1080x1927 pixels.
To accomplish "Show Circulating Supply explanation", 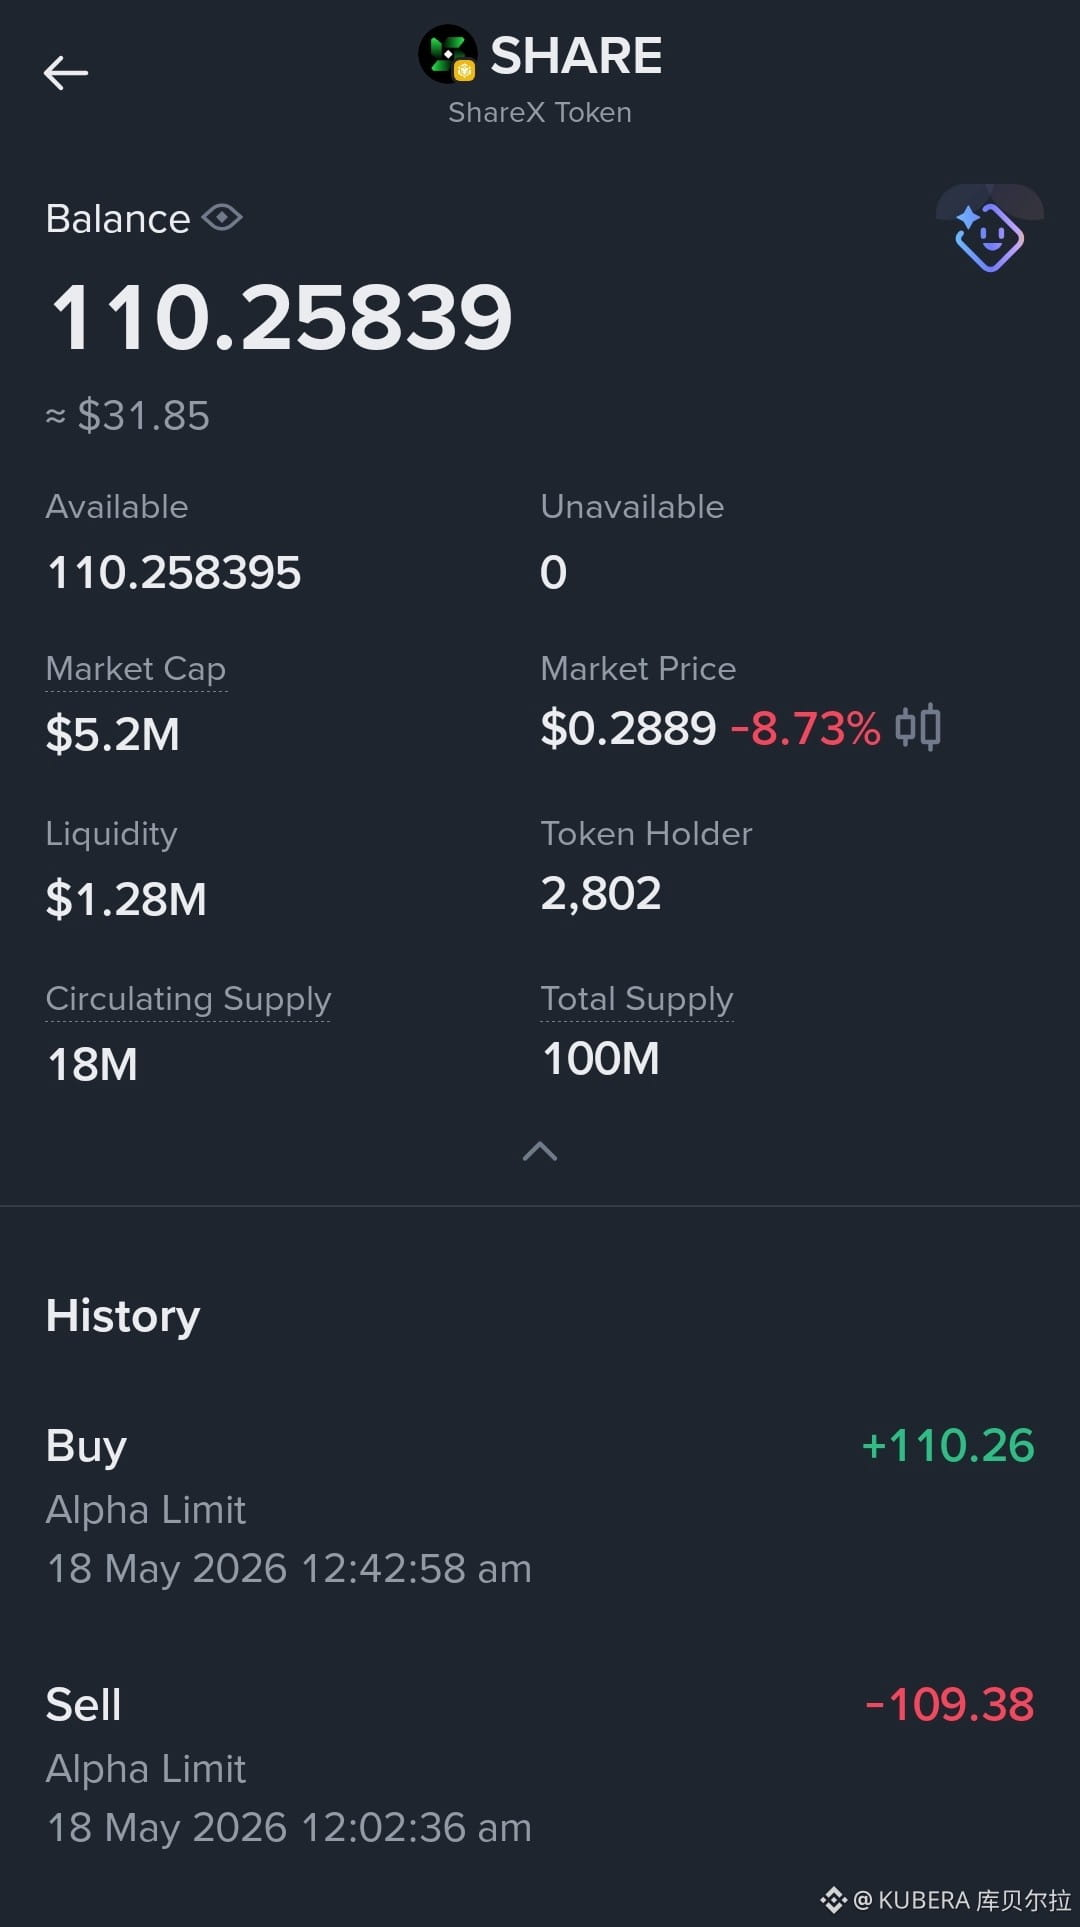I will point(188,998).
